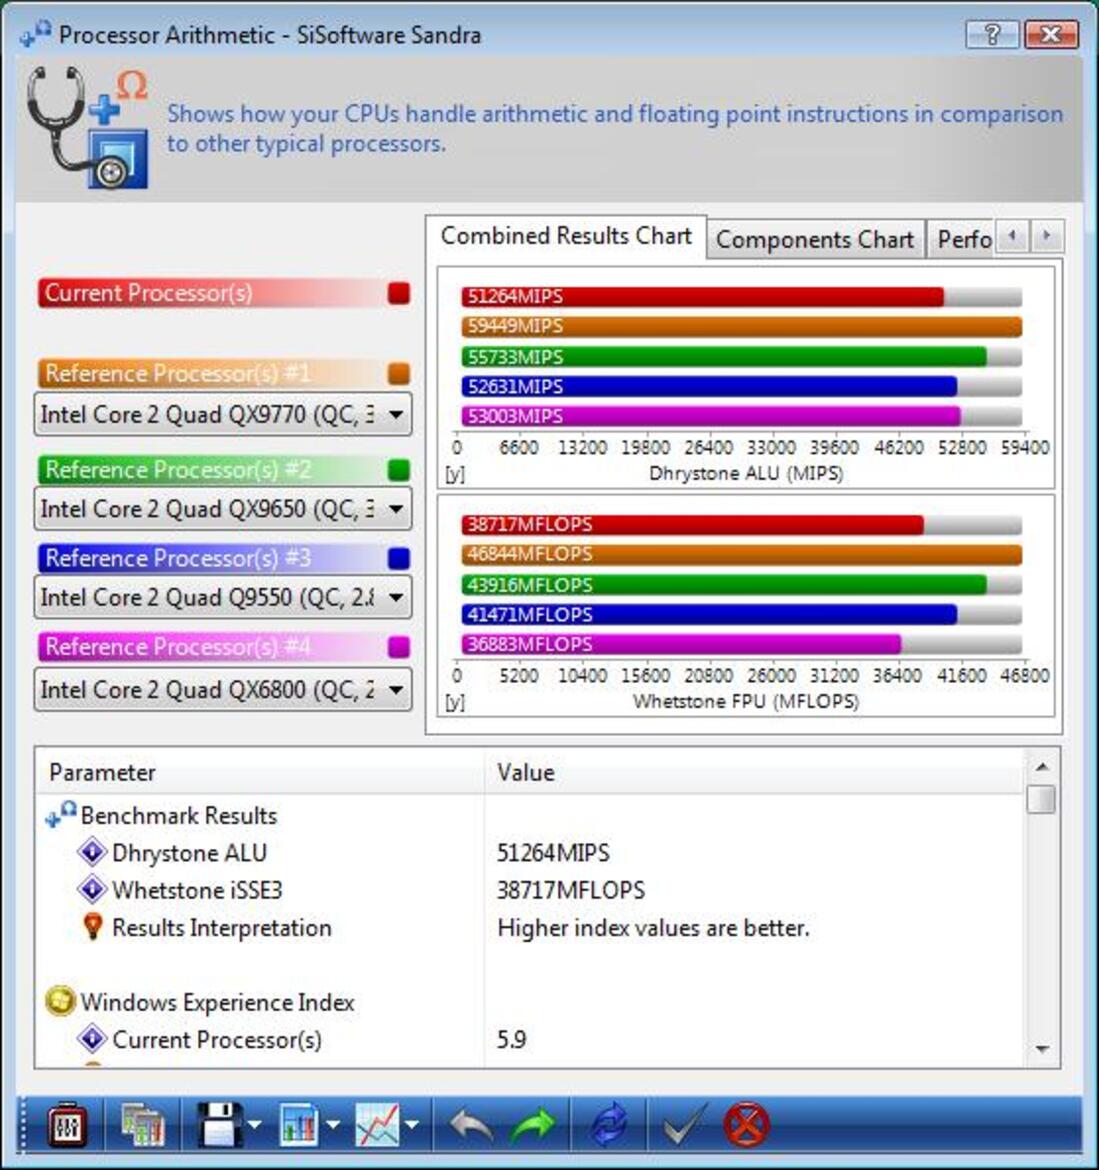
Task: Click the Parameter column header
Action: (260, 772)
